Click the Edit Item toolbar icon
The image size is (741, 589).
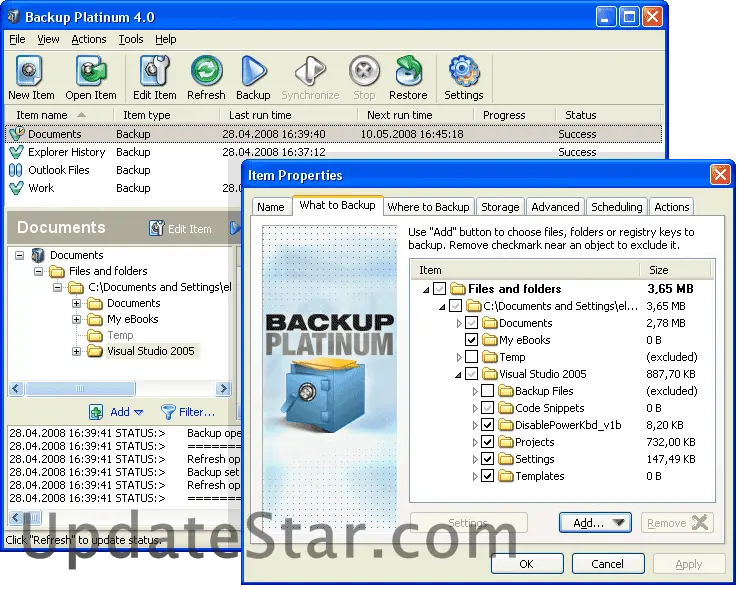click(x=154, y=72)
